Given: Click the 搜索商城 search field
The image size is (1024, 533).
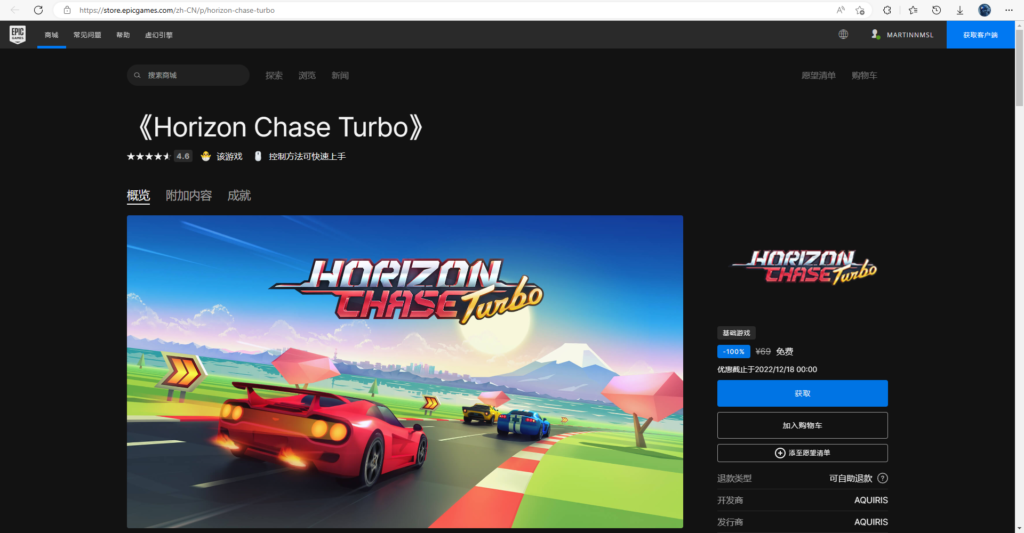Looking at the screenshot, I should pyautogui.click(x=188, y=75).
